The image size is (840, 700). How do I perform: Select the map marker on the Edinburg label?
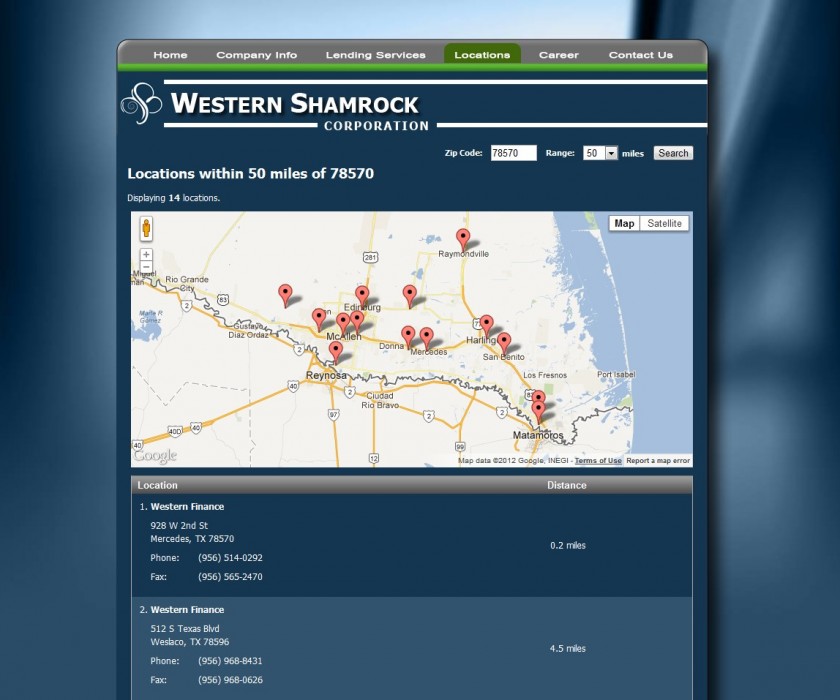[x=362, y=297]
